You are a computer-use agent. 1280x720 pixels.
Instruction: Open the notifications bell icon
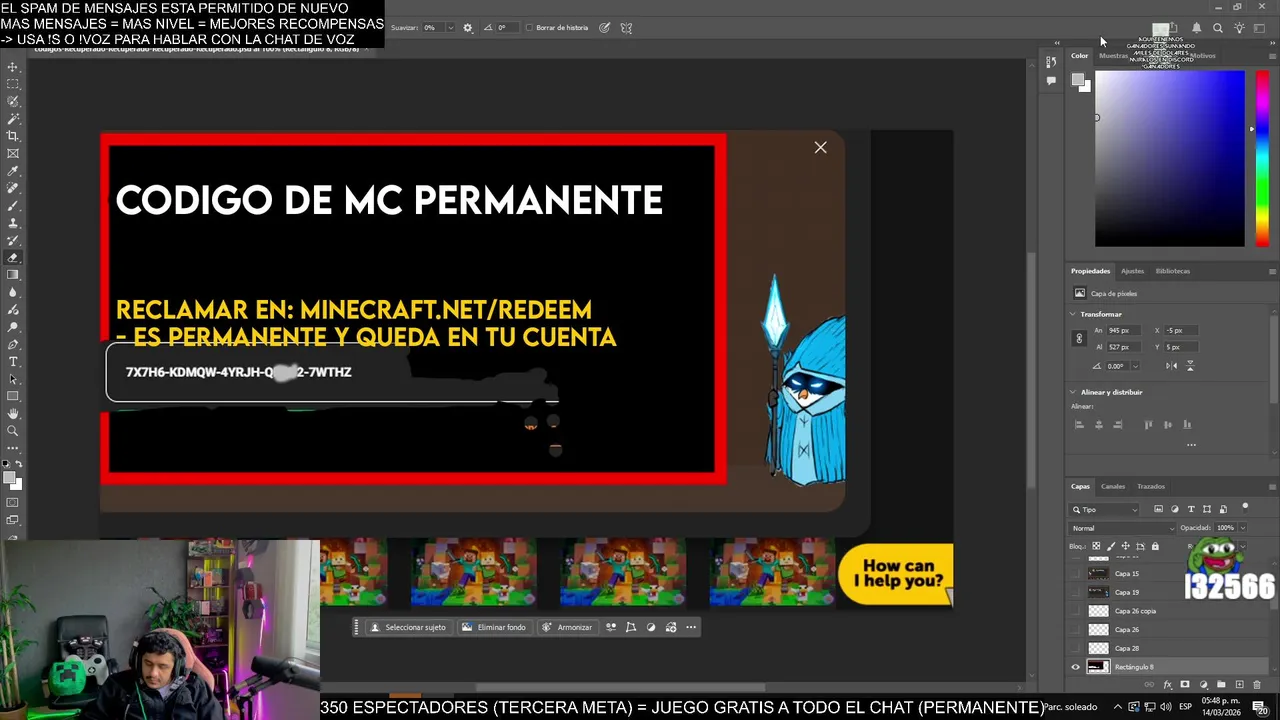(x=1196, y=28)
